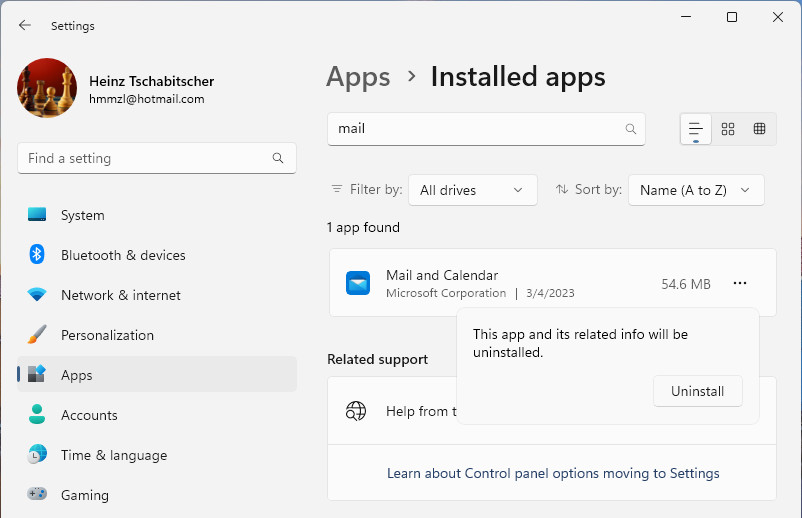Click the Network wifi icon
This screenshot has width=802, height=518.
coord(37,294)
